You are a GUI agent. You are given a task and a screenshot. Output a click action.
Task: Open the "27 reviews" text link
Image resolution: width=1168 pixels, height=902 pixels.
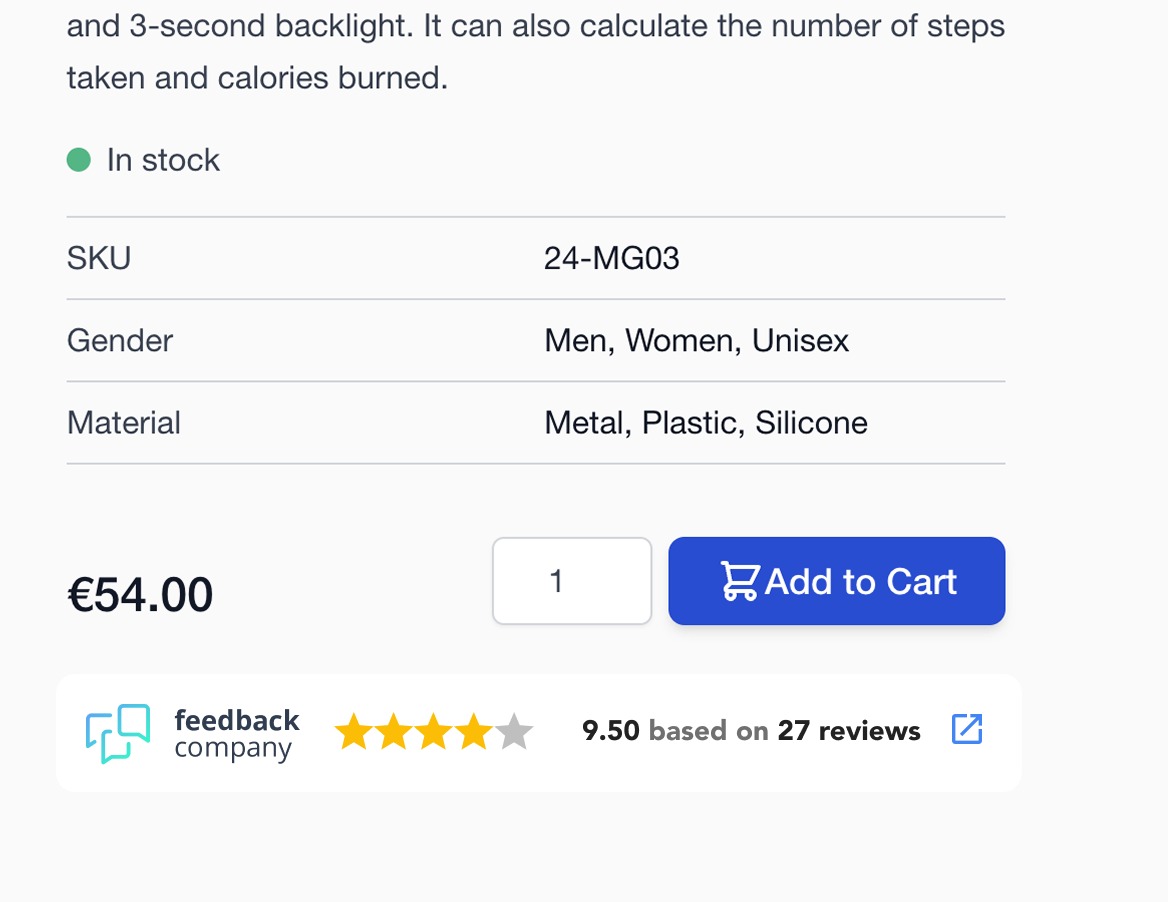pyautogui.click(x=849, y=731)
